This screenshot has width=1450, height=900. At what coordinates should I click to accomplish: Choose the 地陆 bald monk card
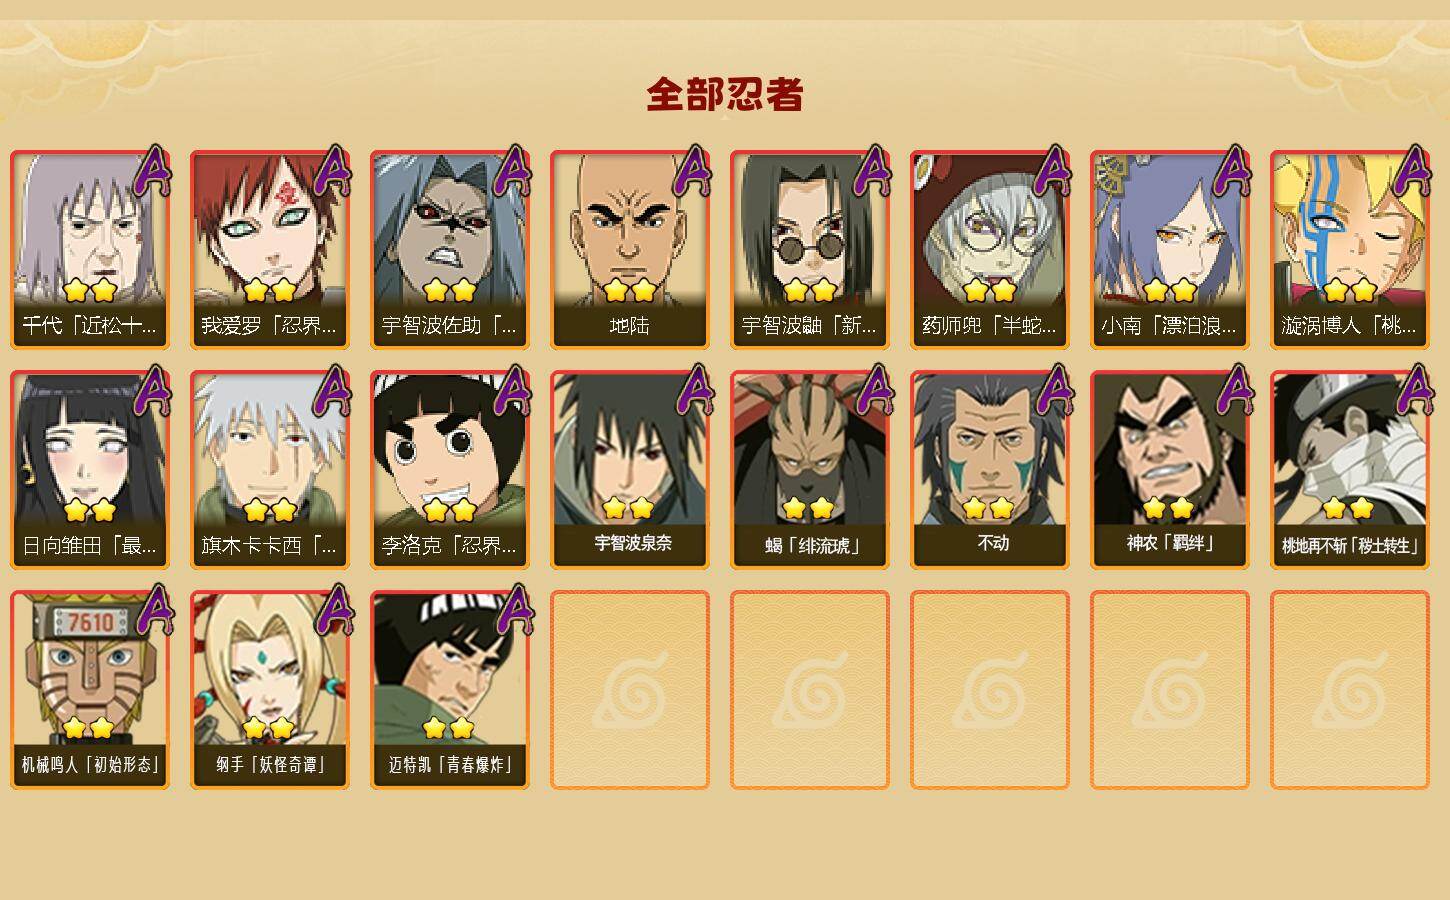tap(630, 250)
